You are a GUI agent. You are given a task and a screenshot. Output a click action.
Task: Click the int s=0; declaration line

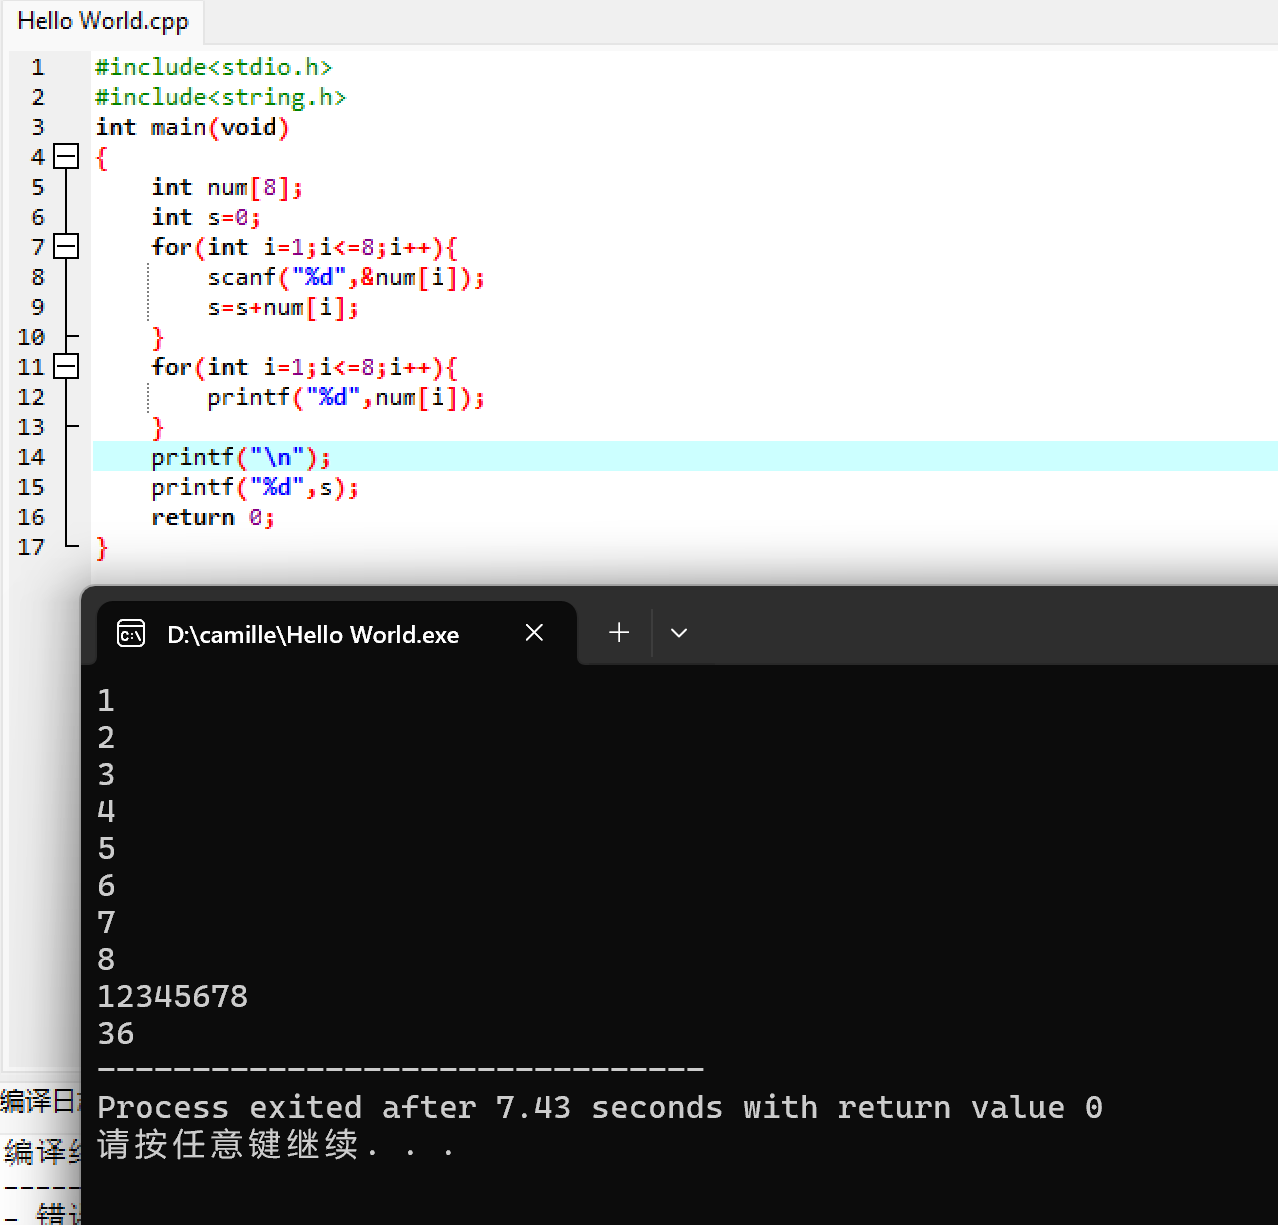click(x=206, y=217)
